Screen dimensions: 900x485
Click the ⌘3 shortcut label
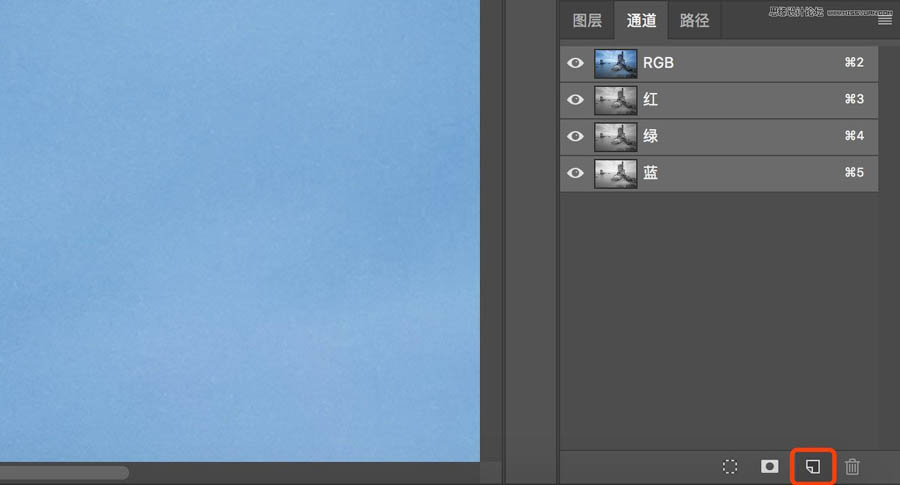pyautogui.click(x=854, y=99)
